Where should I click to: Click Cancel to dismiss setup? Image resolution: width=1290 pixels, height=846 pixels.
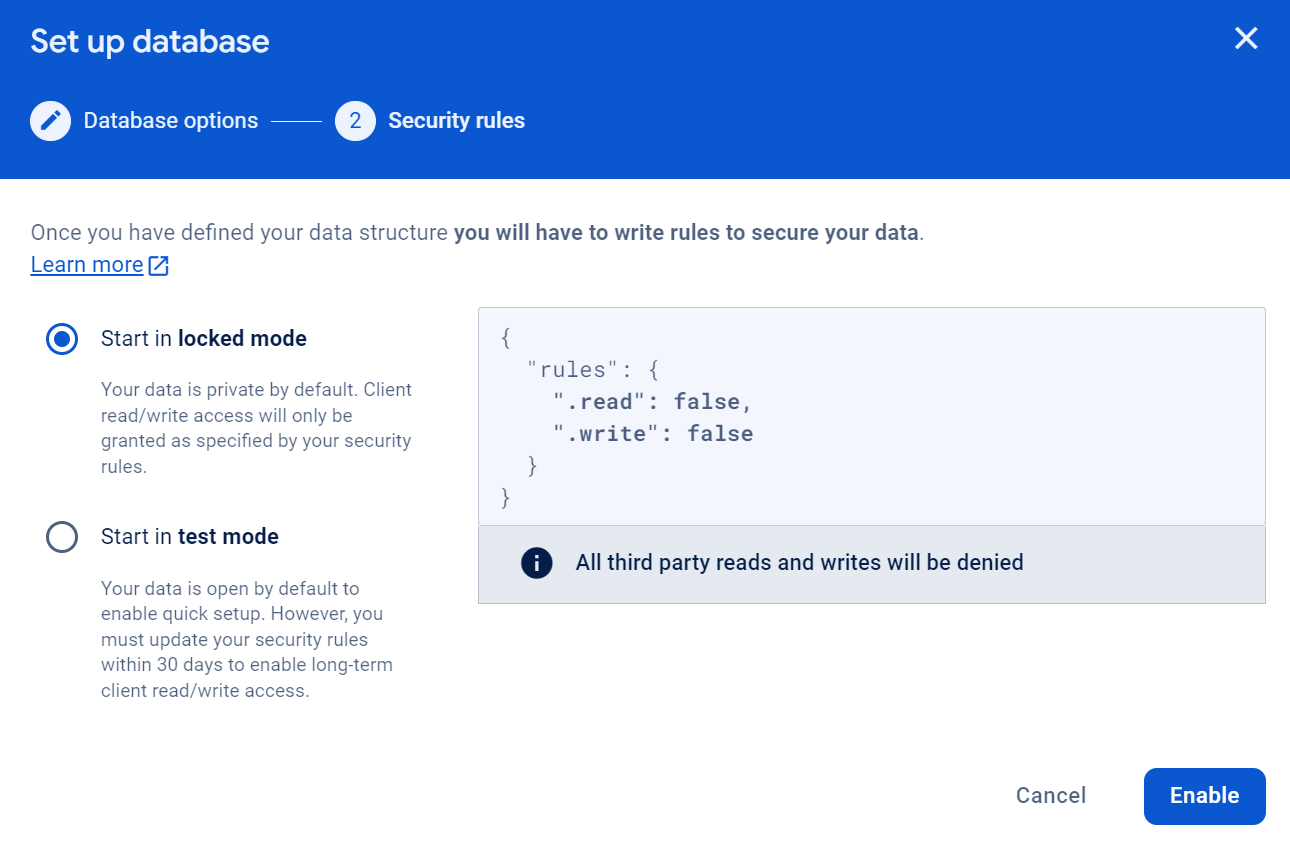point(1050,795)
